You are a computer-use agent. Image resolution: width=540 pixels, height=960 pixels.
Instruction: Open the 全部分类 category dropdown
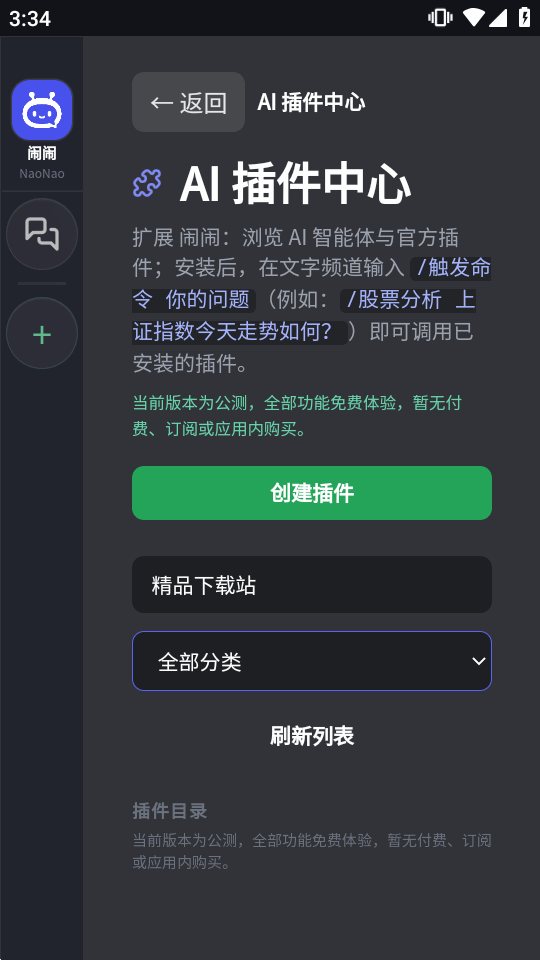click(x=312, y=661)
